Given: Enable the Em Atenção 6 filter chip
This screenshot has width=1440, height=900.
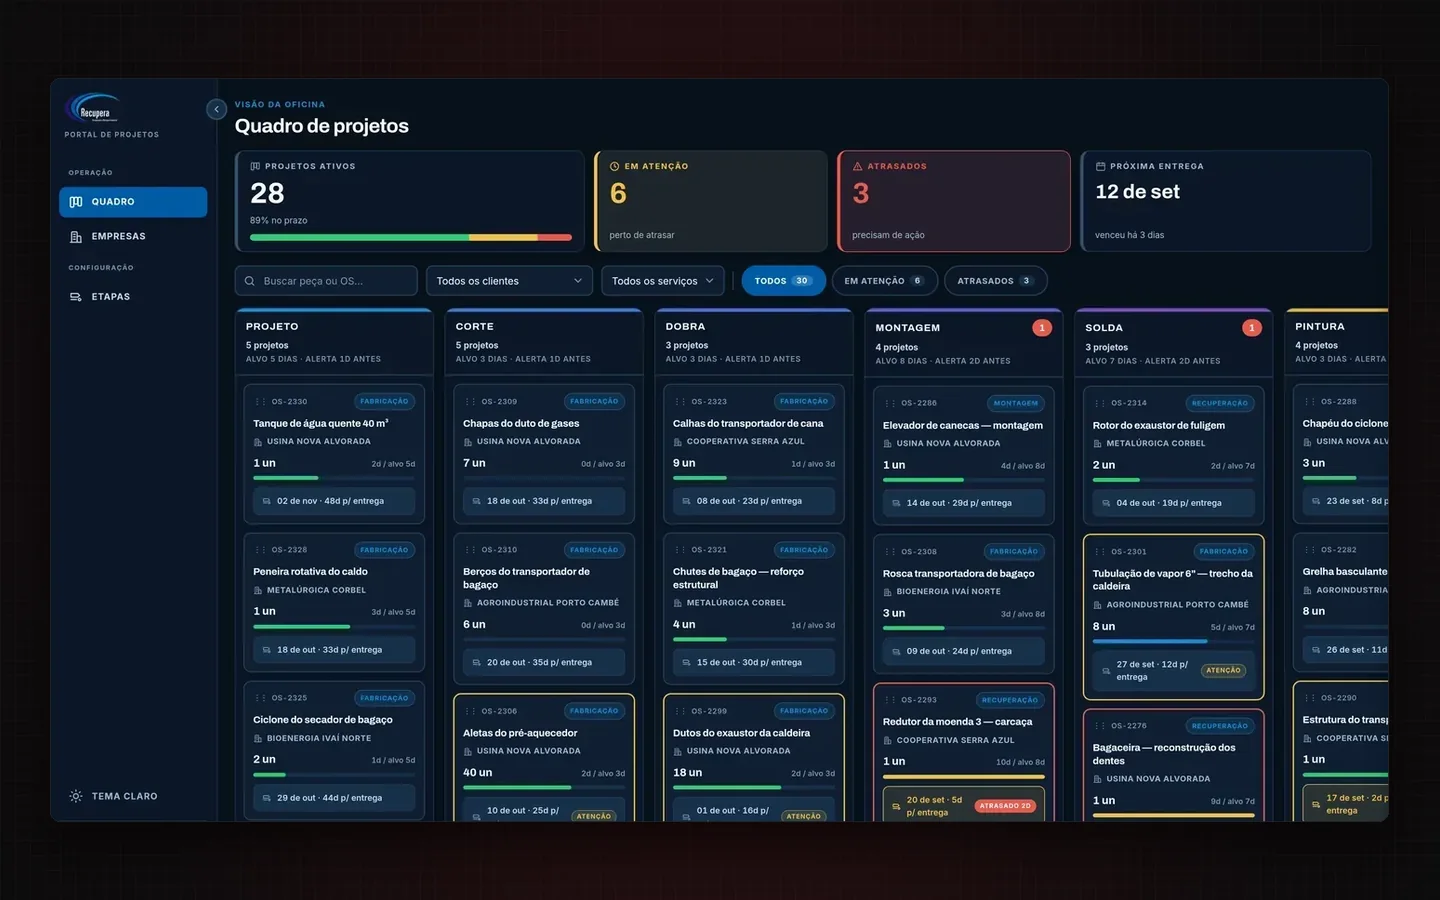Looking at the screenshot, I should (x=884, y=281).
